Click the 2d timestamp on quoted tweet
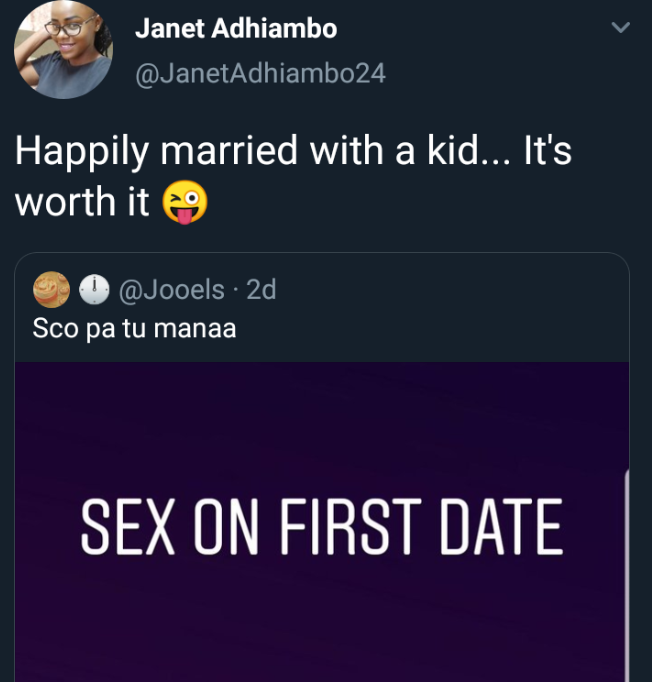This screenshot has width=652, height=686. 261,290
